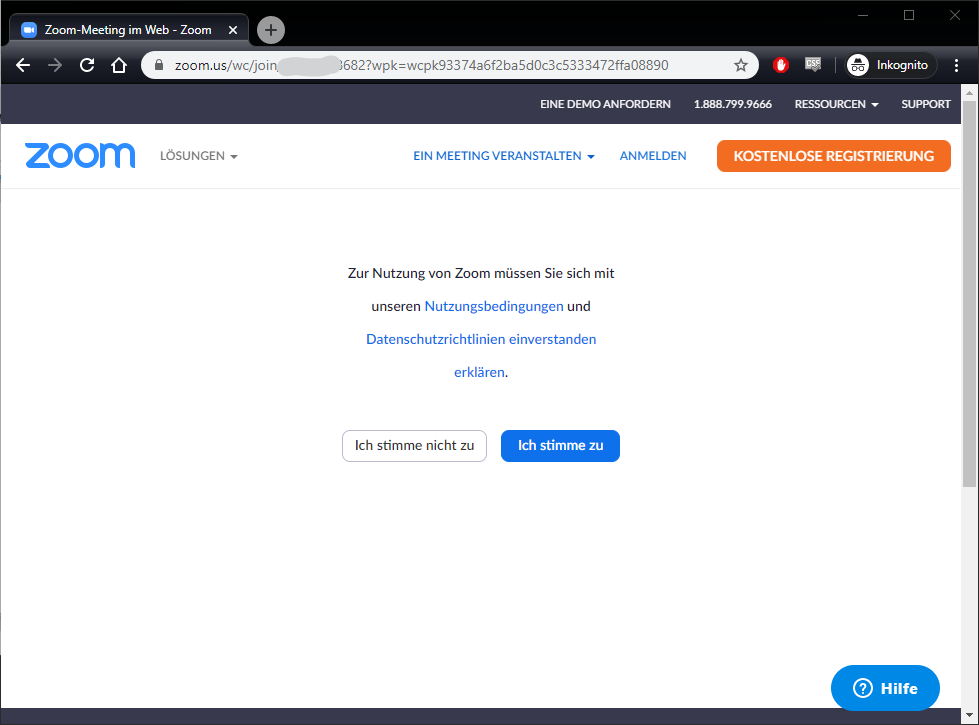Open the Nutzungsbedingungen link
The image size is (979, 725).
coord(494,306)
